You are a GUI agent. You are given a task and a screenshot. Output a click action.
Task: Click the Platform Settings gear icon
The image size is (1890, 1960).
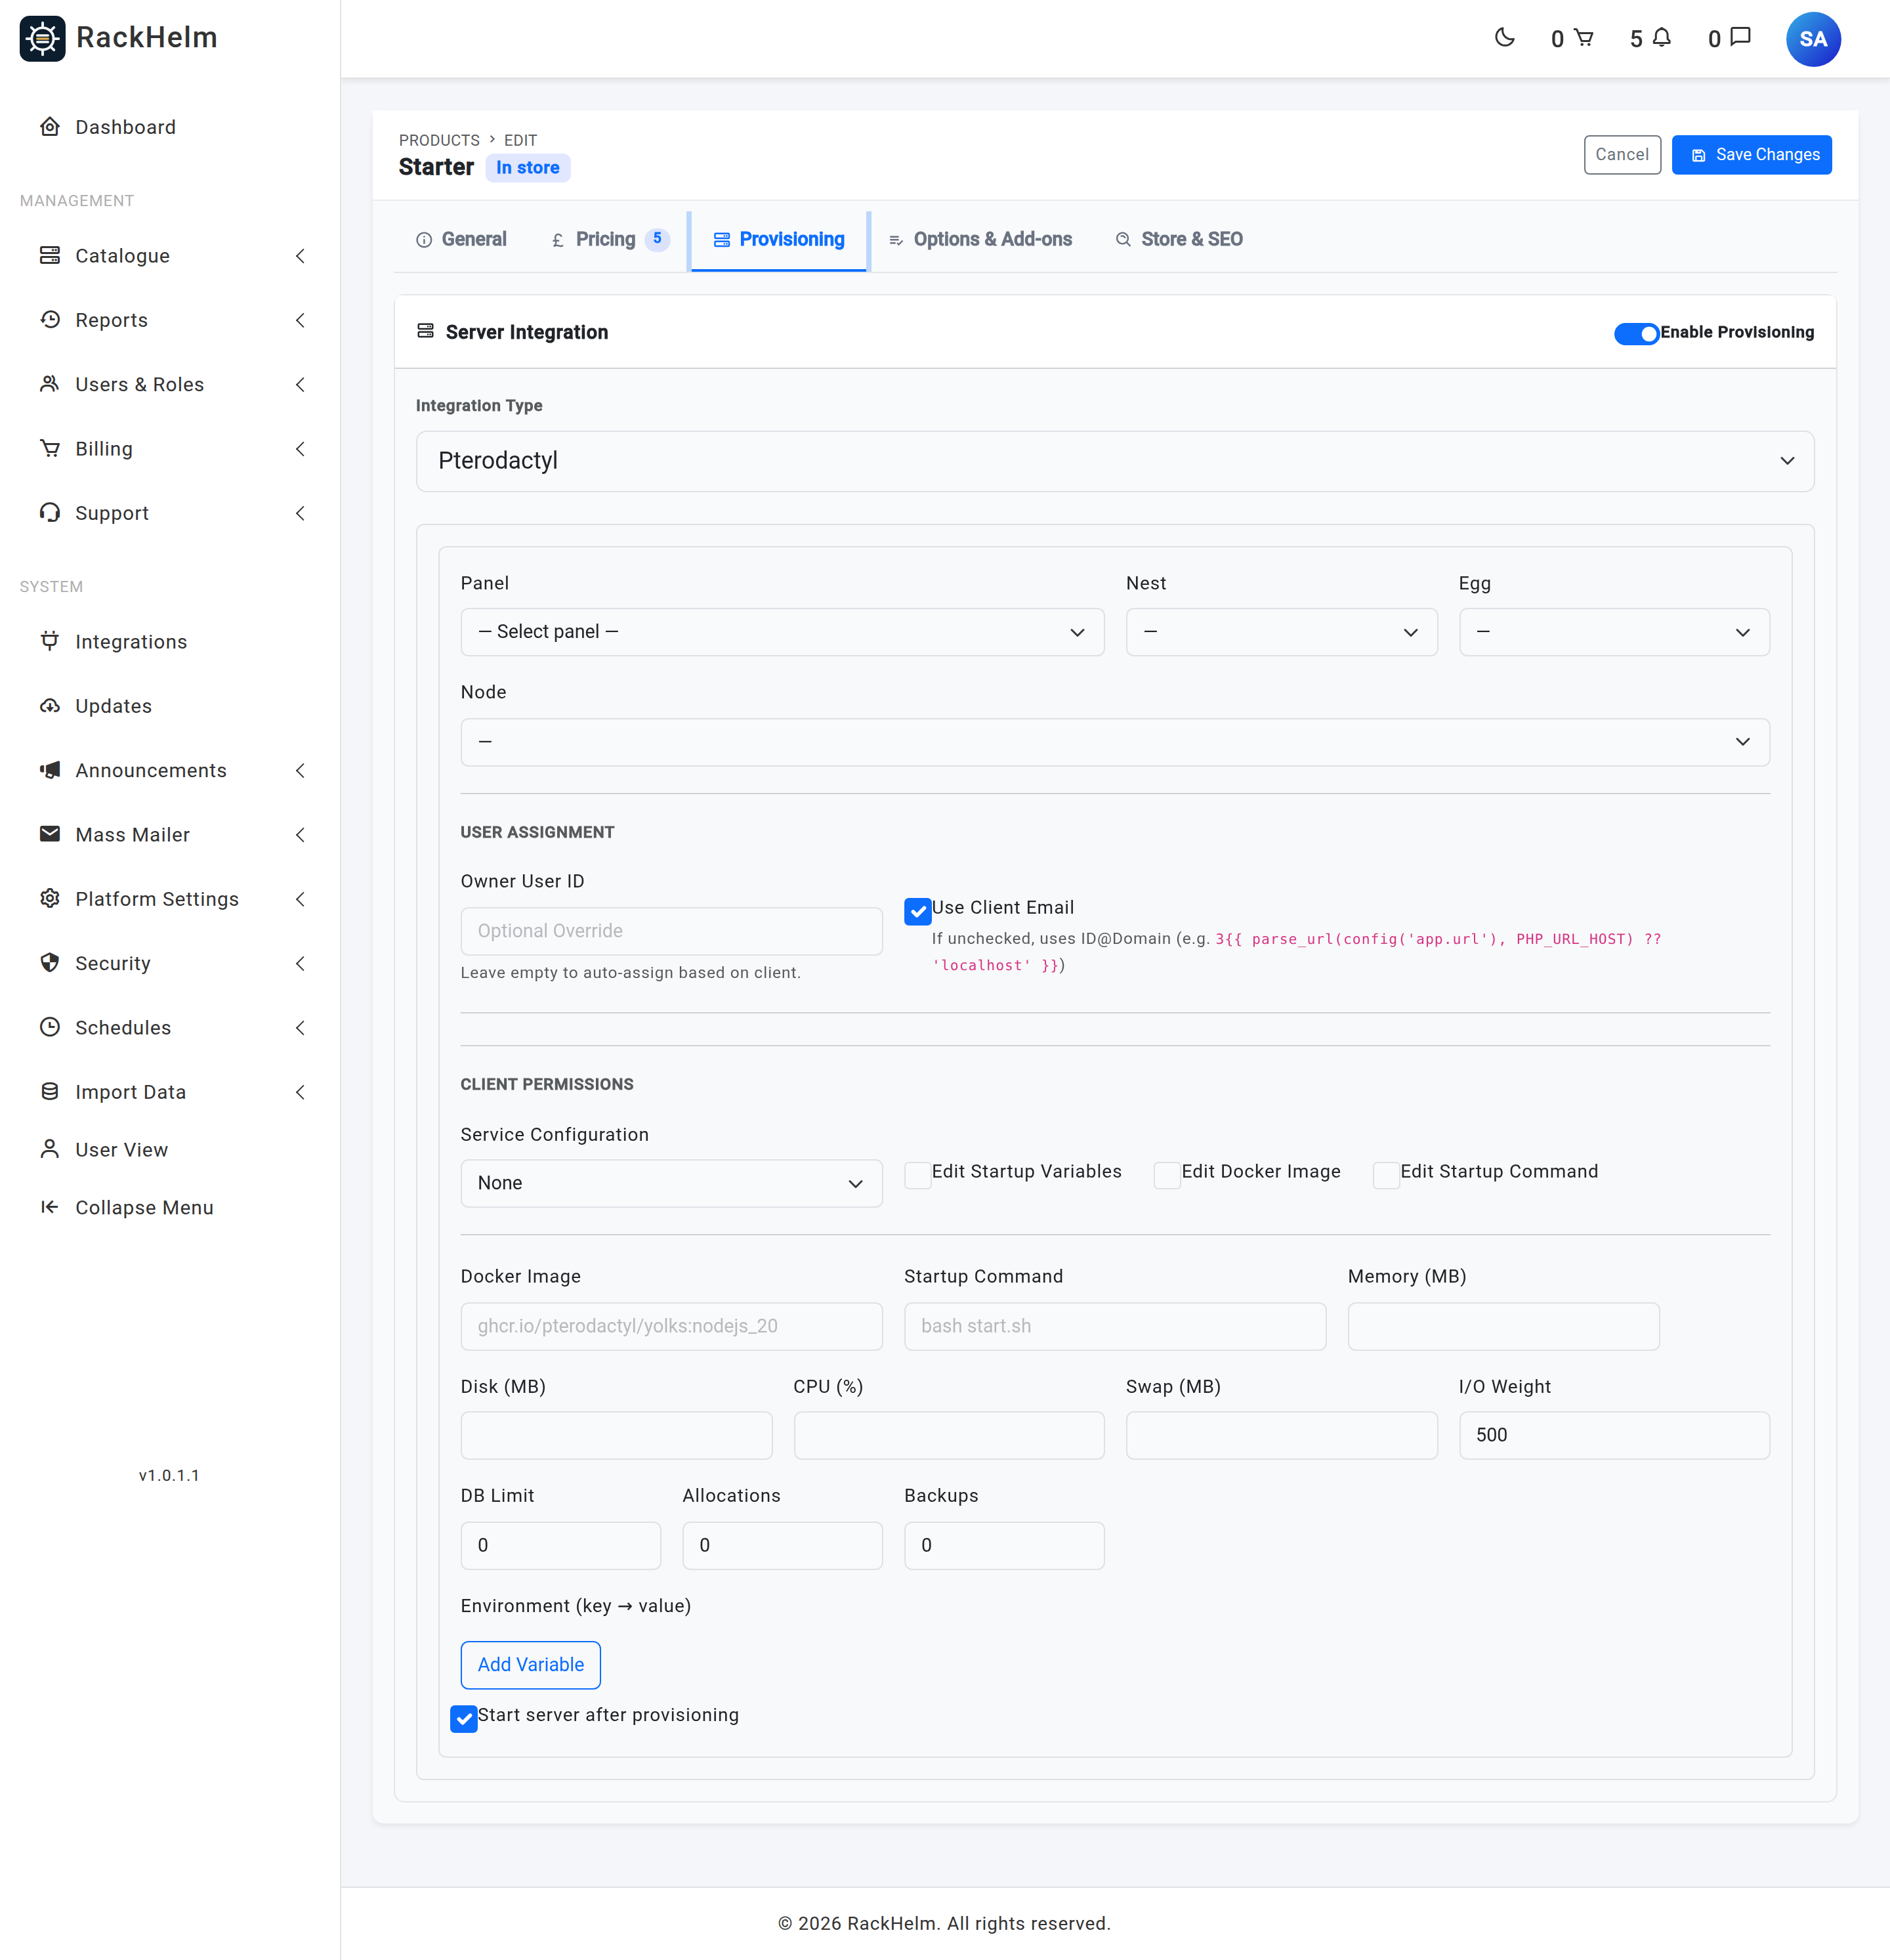[x=49, y=898]
